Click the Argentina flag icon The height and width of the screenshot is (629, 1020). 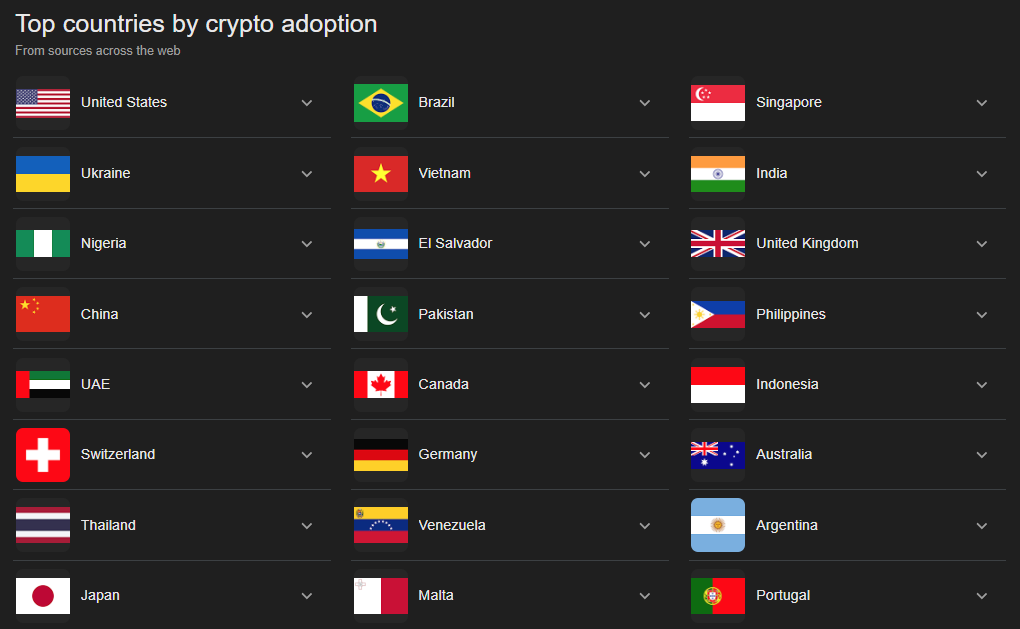pos(718,525)
